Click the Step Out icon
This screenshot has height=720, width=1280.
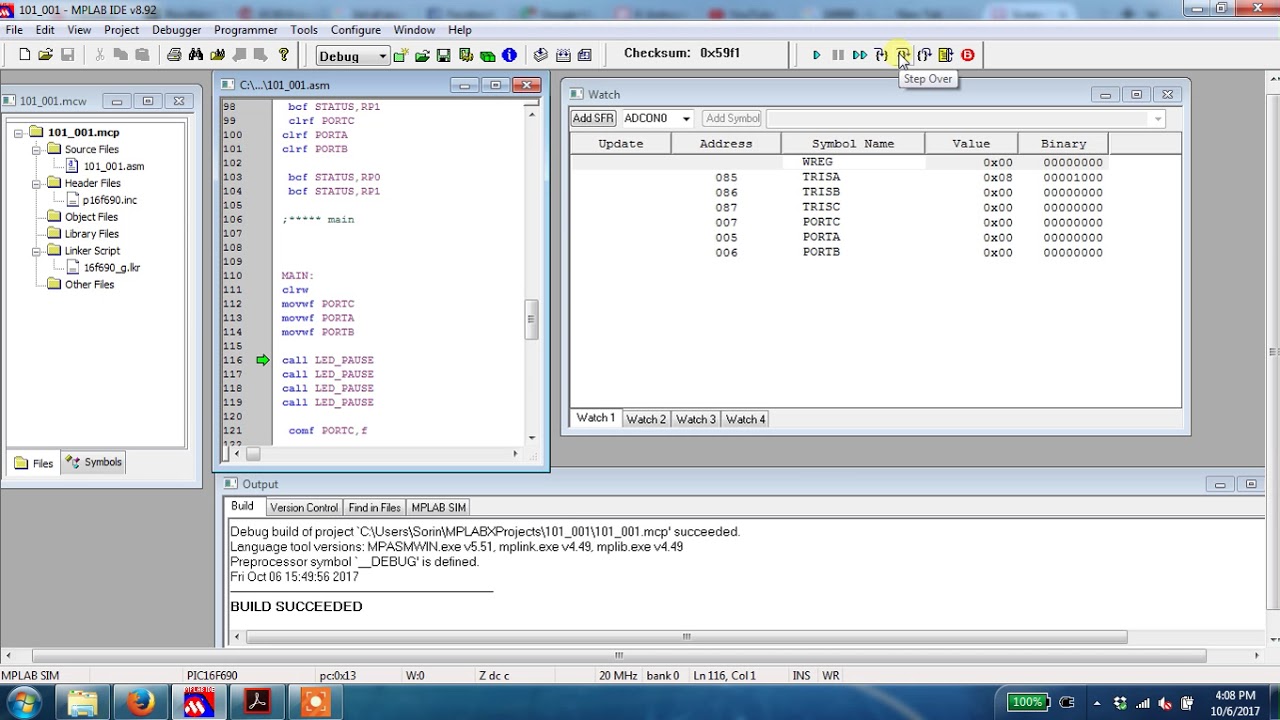click(924, 55)
